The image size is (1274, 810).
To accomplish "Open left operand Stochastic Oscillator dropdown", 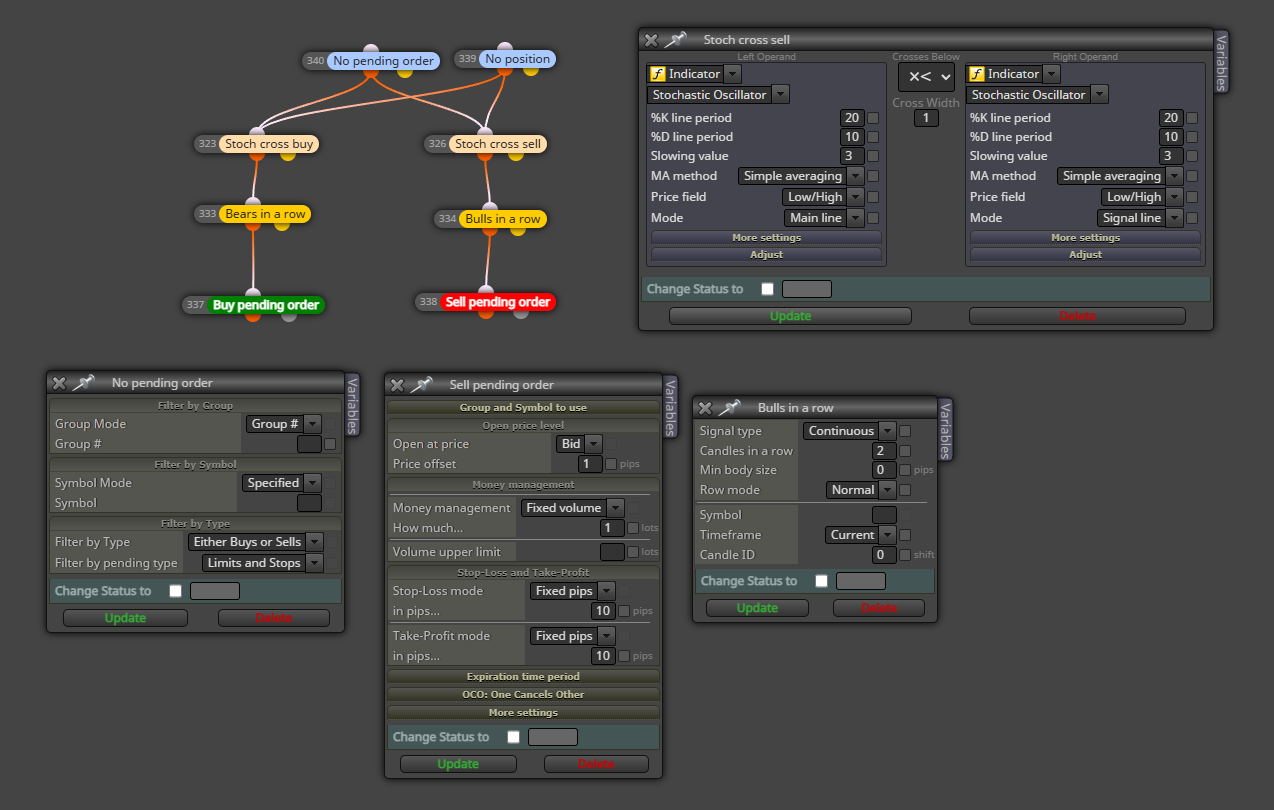I will pyautogui.click(x=718, y=95).
